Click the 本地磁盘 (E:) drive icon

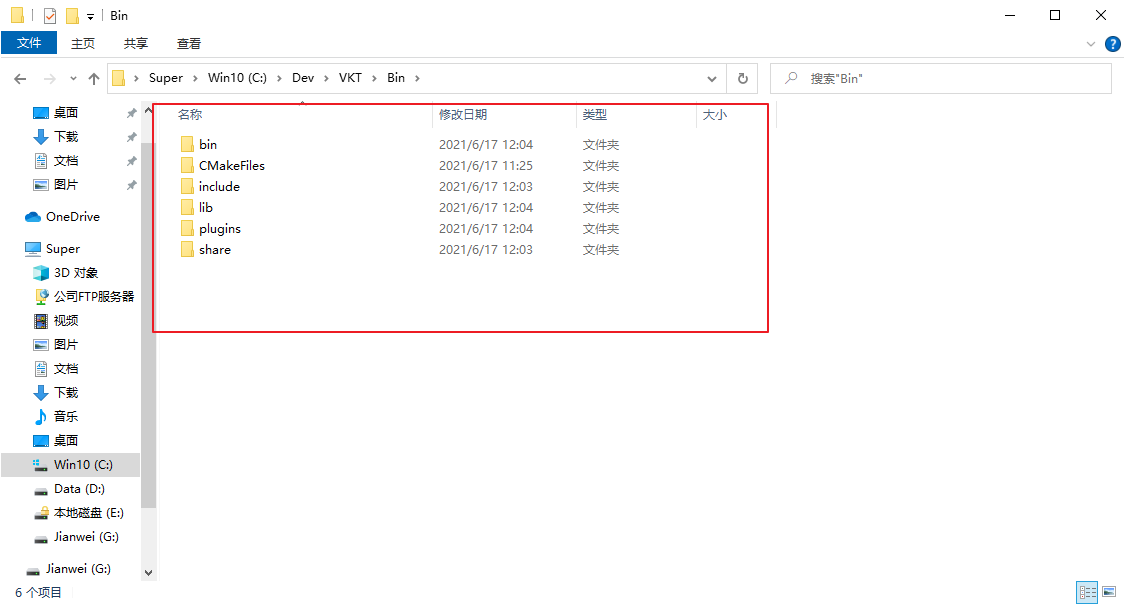click(41, 513)
